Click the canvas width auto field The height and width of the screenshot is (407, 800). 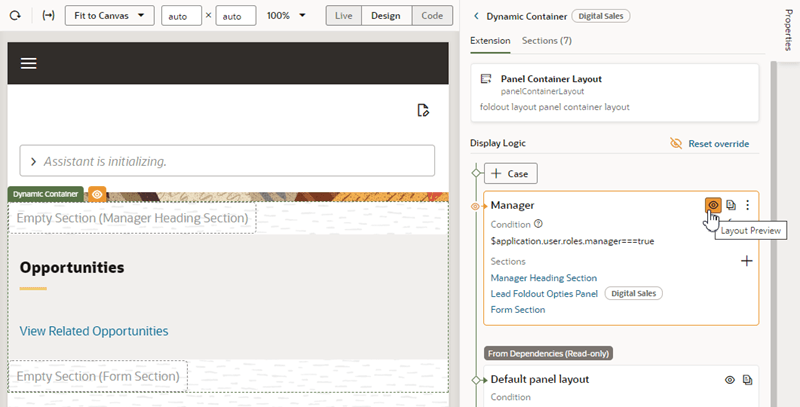tap(181, 16)
